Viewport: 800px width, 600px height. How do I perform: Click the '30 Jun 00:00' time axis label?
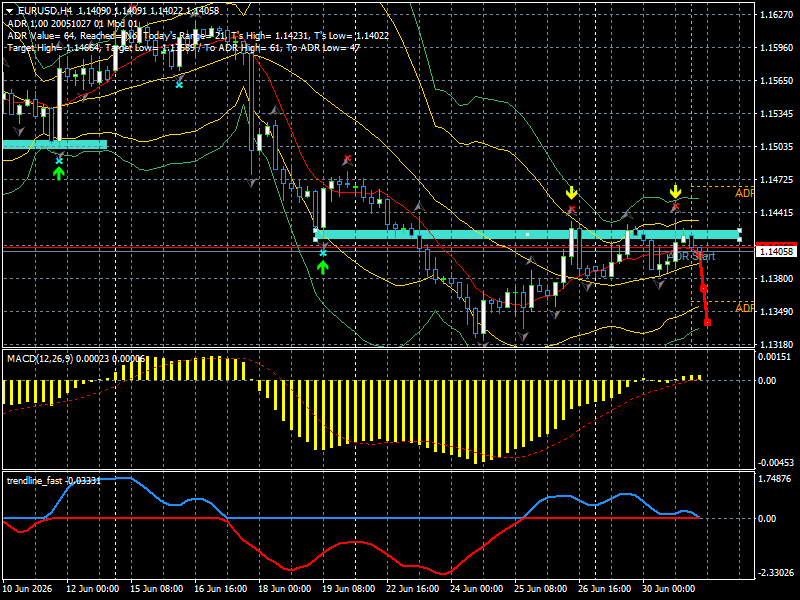click(668, 589)
